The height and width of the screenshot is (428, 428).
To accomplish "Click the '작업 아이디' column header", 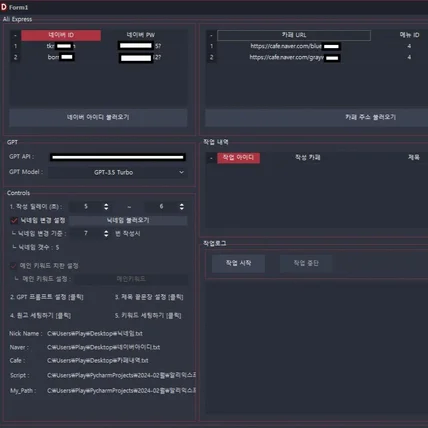I will click(238, 158).
